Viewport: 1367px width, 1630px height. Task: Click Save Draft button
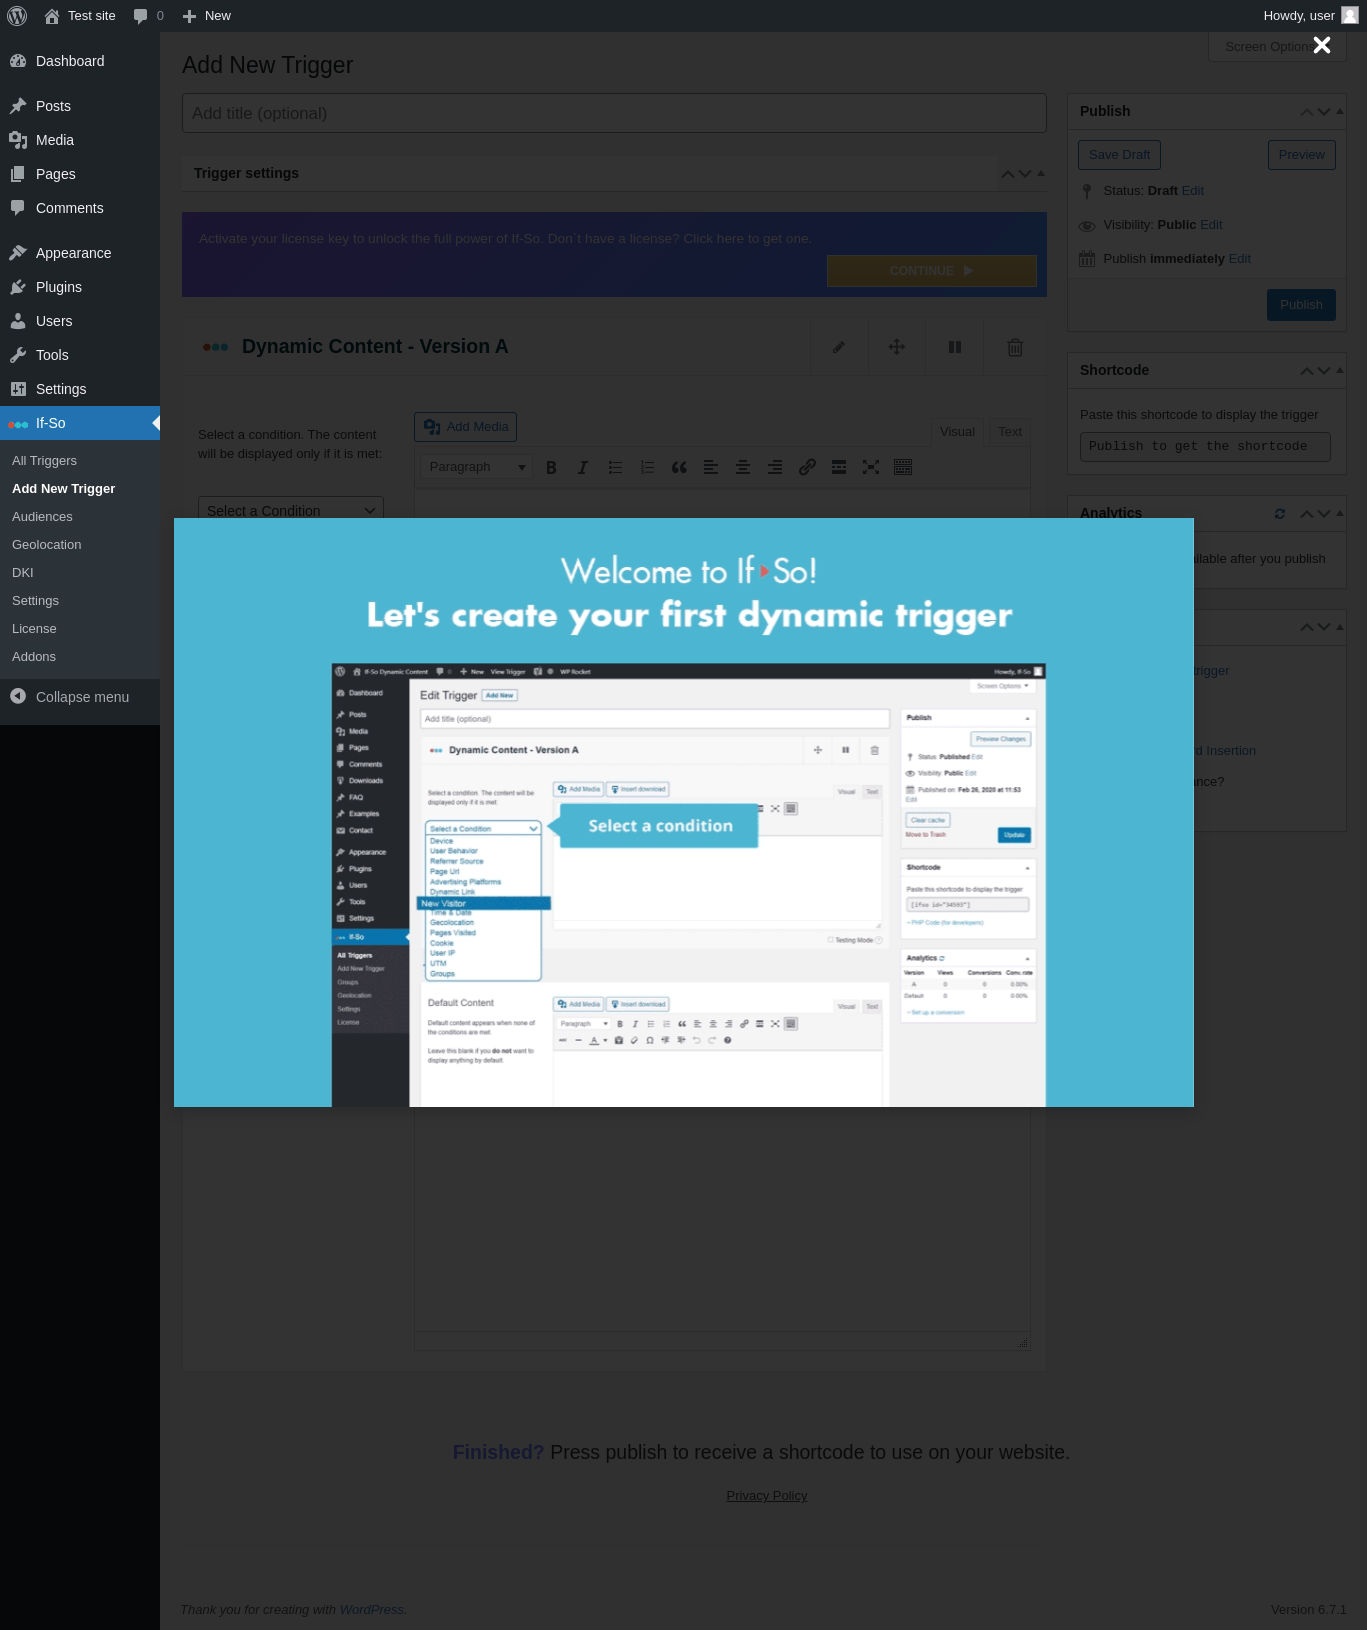click(1119, 155)
